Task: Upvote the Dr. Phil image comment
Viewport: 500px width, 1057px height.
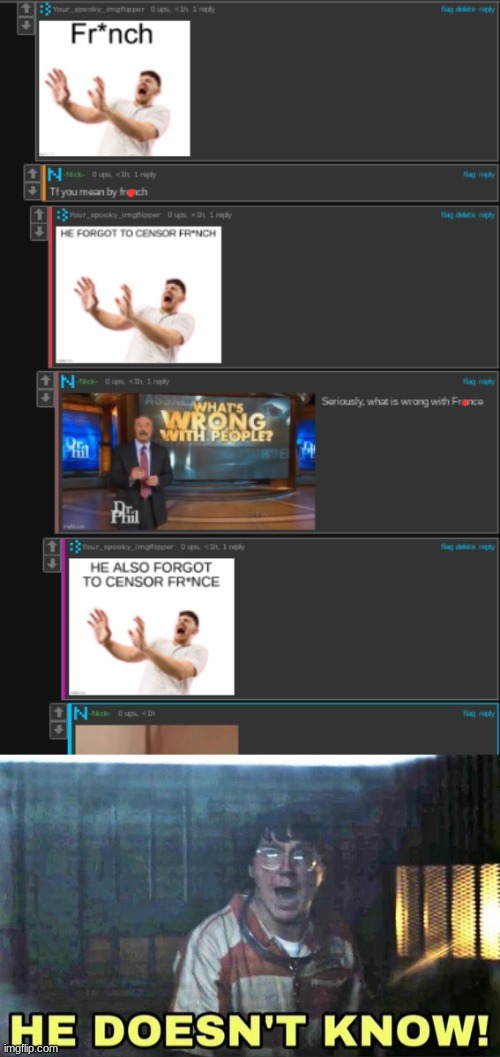Action: [x=44, y=381]
